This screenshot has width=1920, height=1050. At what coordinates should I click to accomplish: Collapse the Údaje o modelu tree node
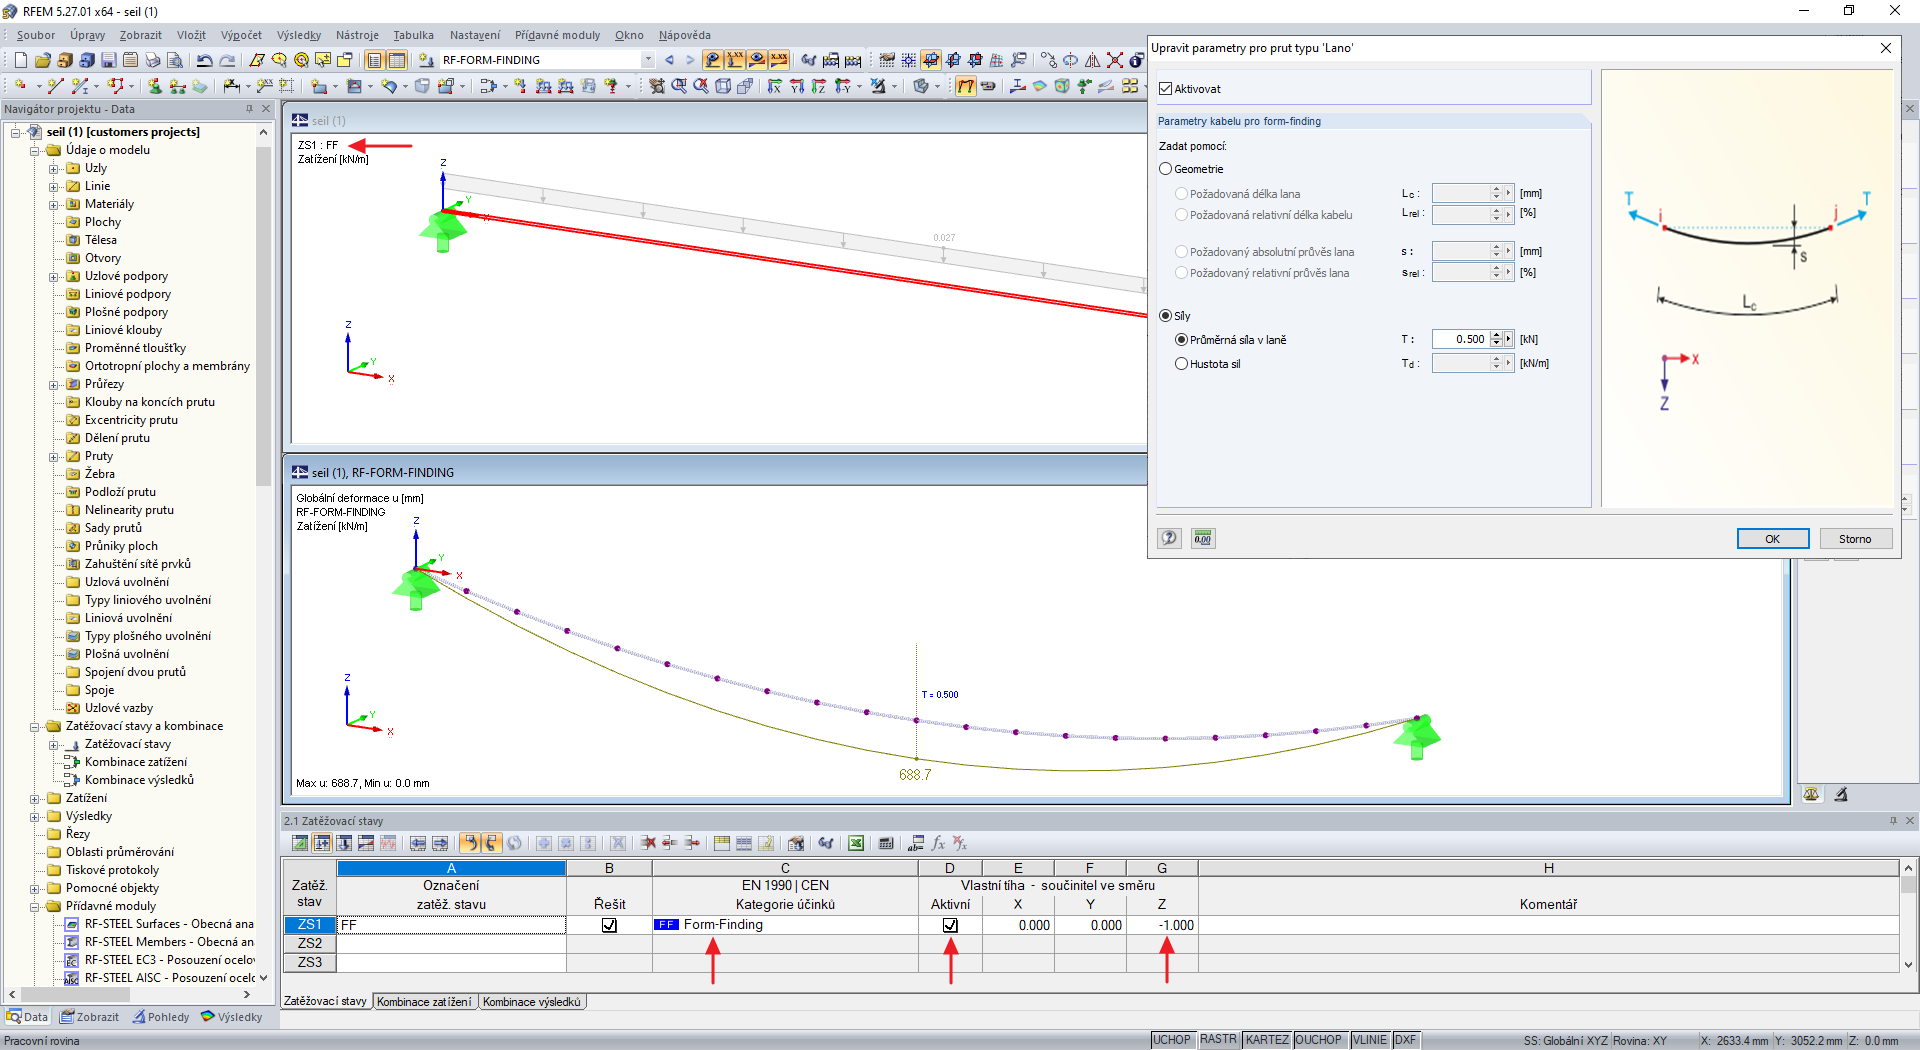(x=34, y=150)
